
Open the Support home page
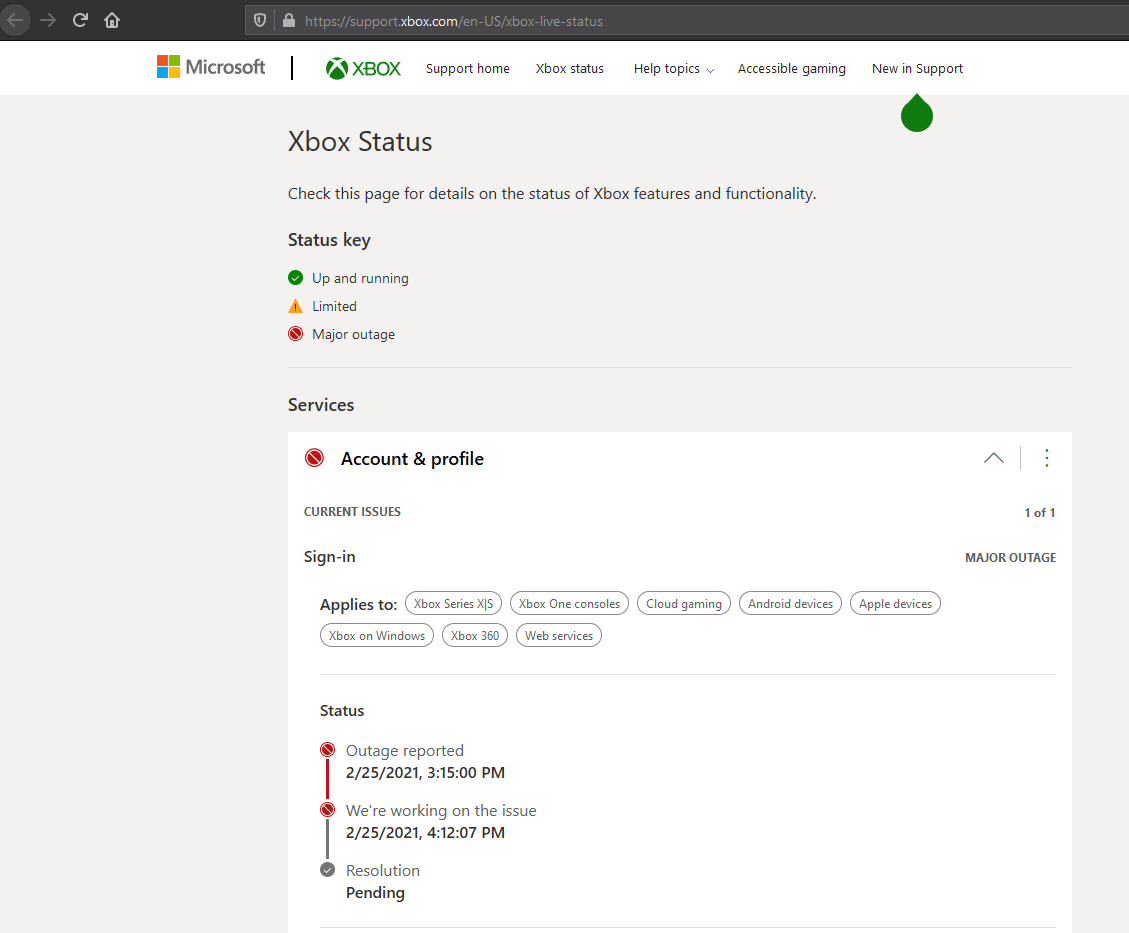[x=467, y=68]
